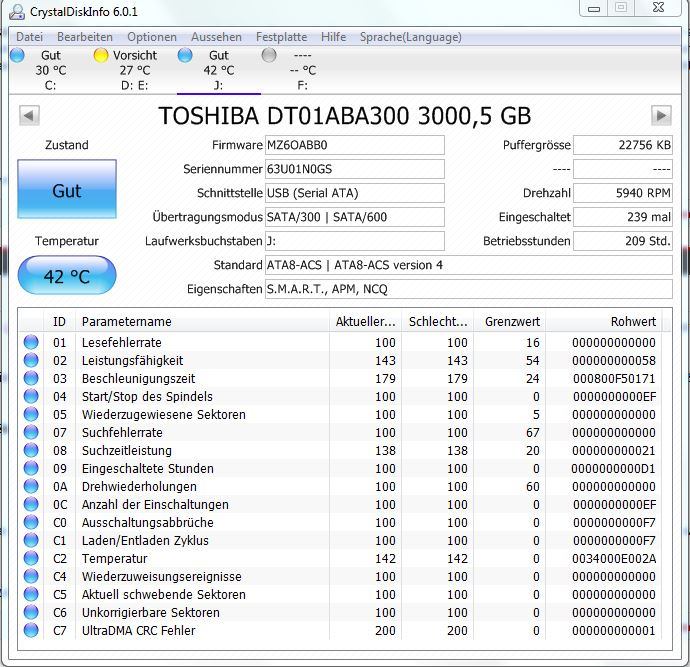The width and height of the screenshot is (690, 667).
Task: Click the Laufwerksbuchstaben field J:
Action: pyautogui.click(x=355, y=241)
